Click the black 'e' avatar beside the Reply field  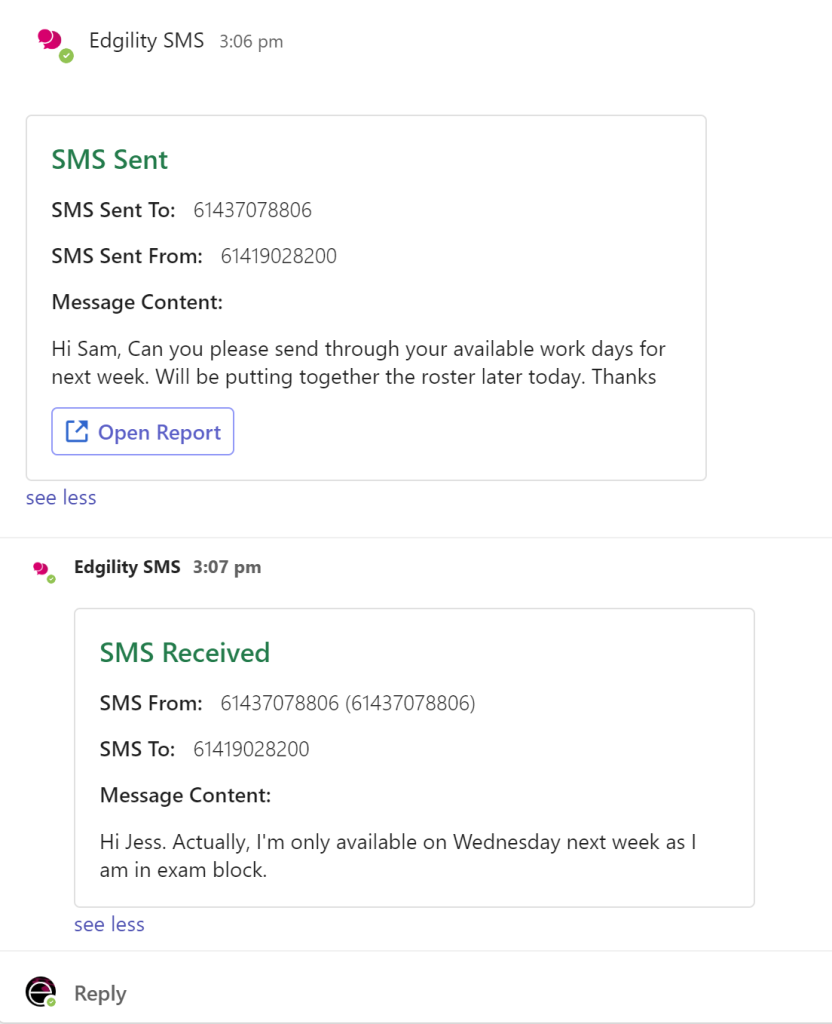(40, 992)
